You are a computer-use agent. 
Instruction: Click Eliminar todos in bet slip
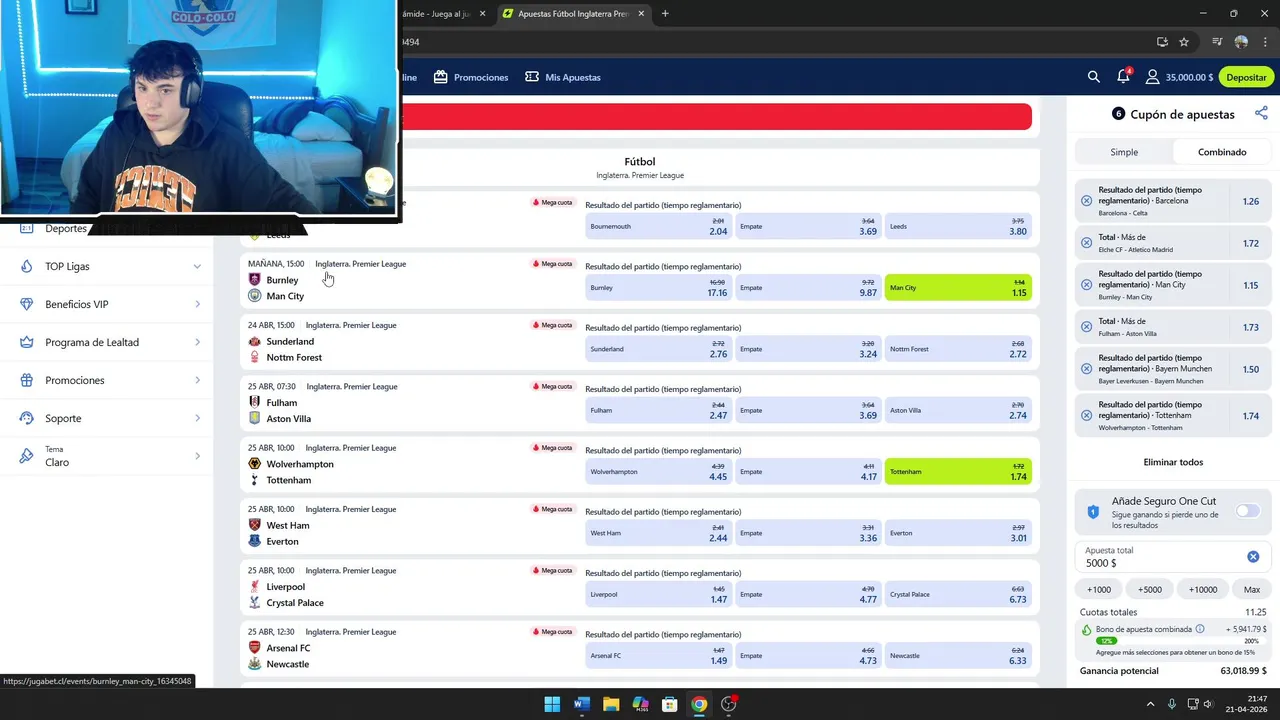tap(1173, 462)
